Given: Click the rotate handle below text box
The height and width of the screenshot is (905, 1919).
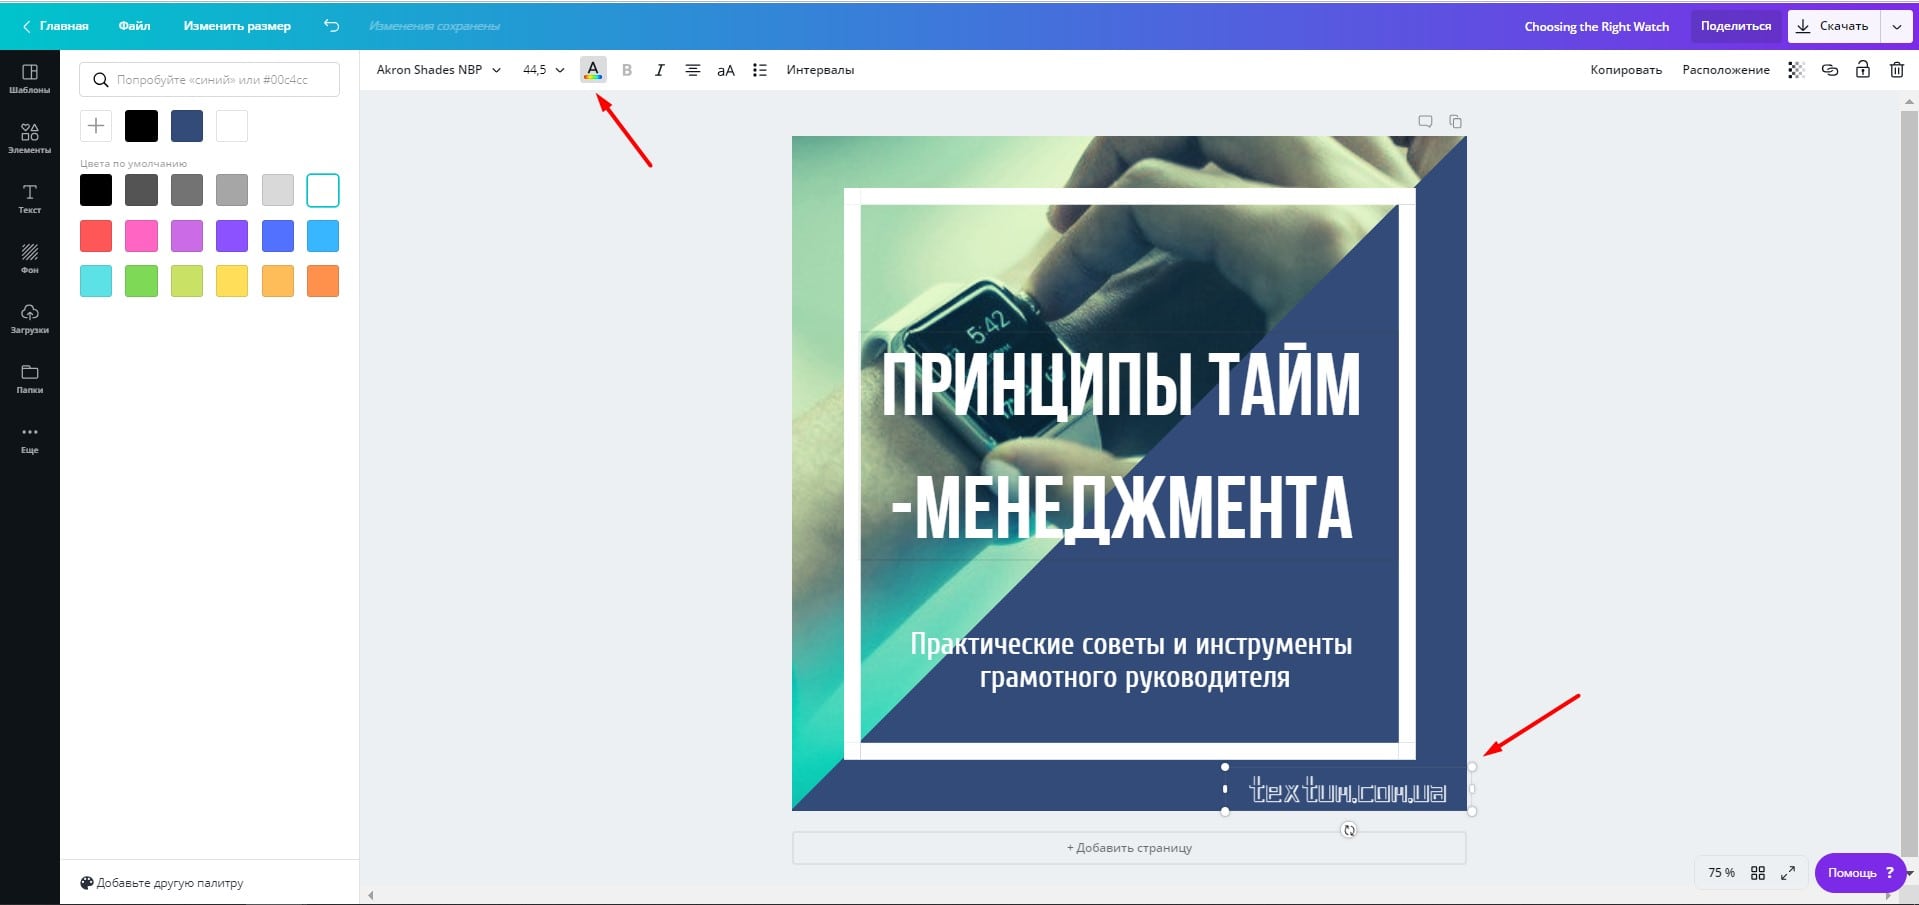Looking at the screenshot, I should [x=1349, y=830].
